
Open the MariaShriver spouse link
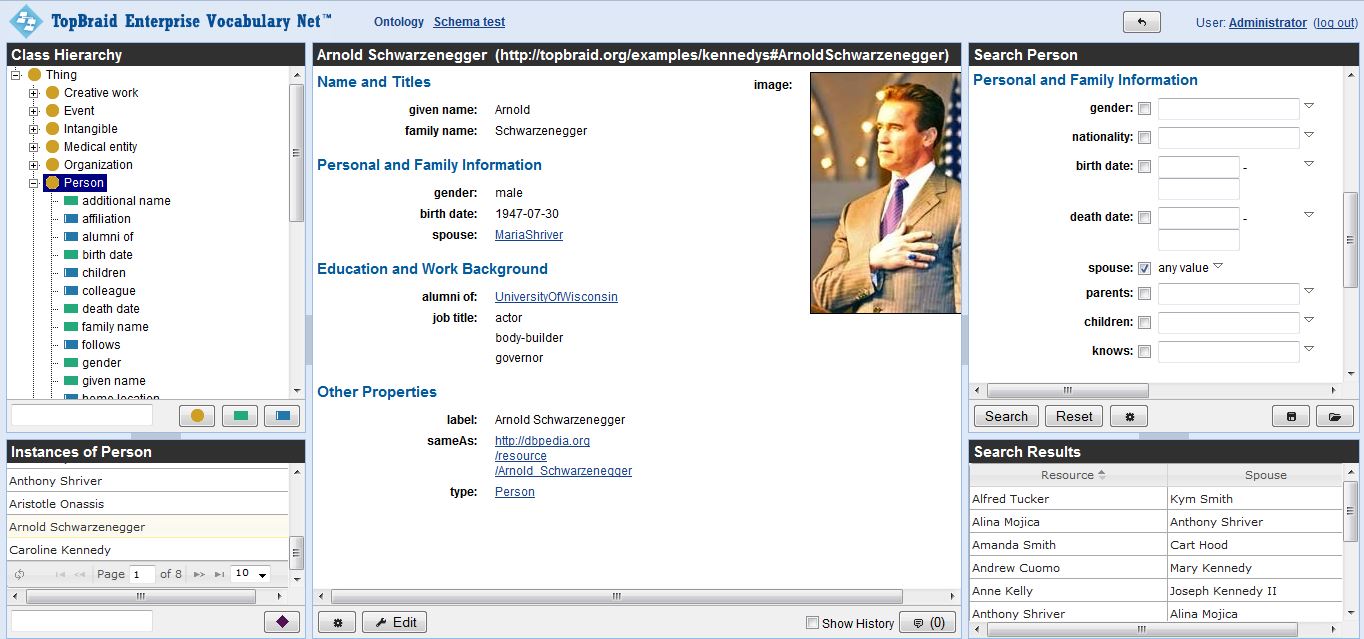529,235
